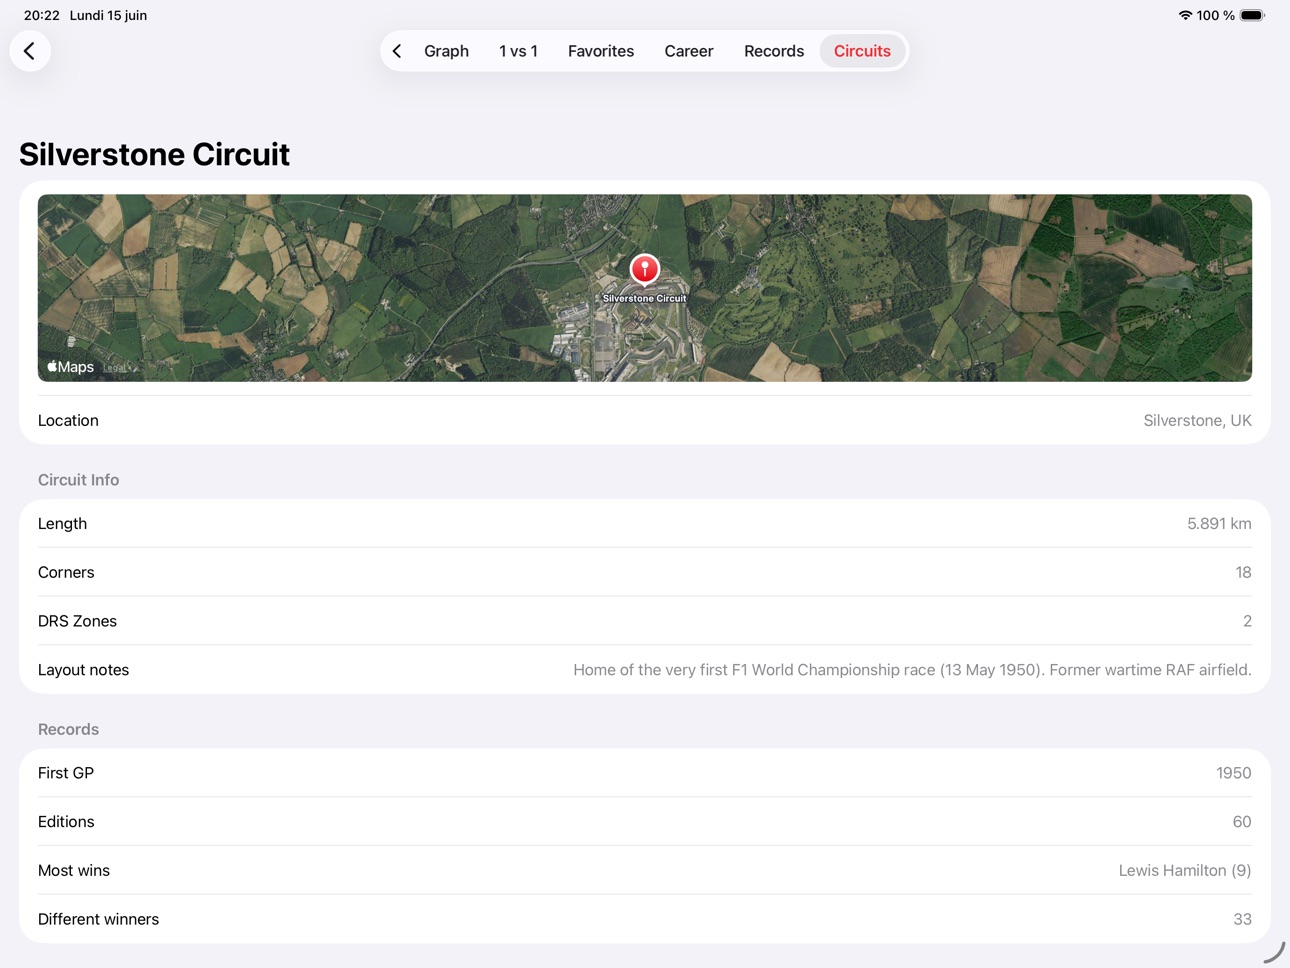1290x968 pixels.
Task: Select the Length row label
Action: 62,523
